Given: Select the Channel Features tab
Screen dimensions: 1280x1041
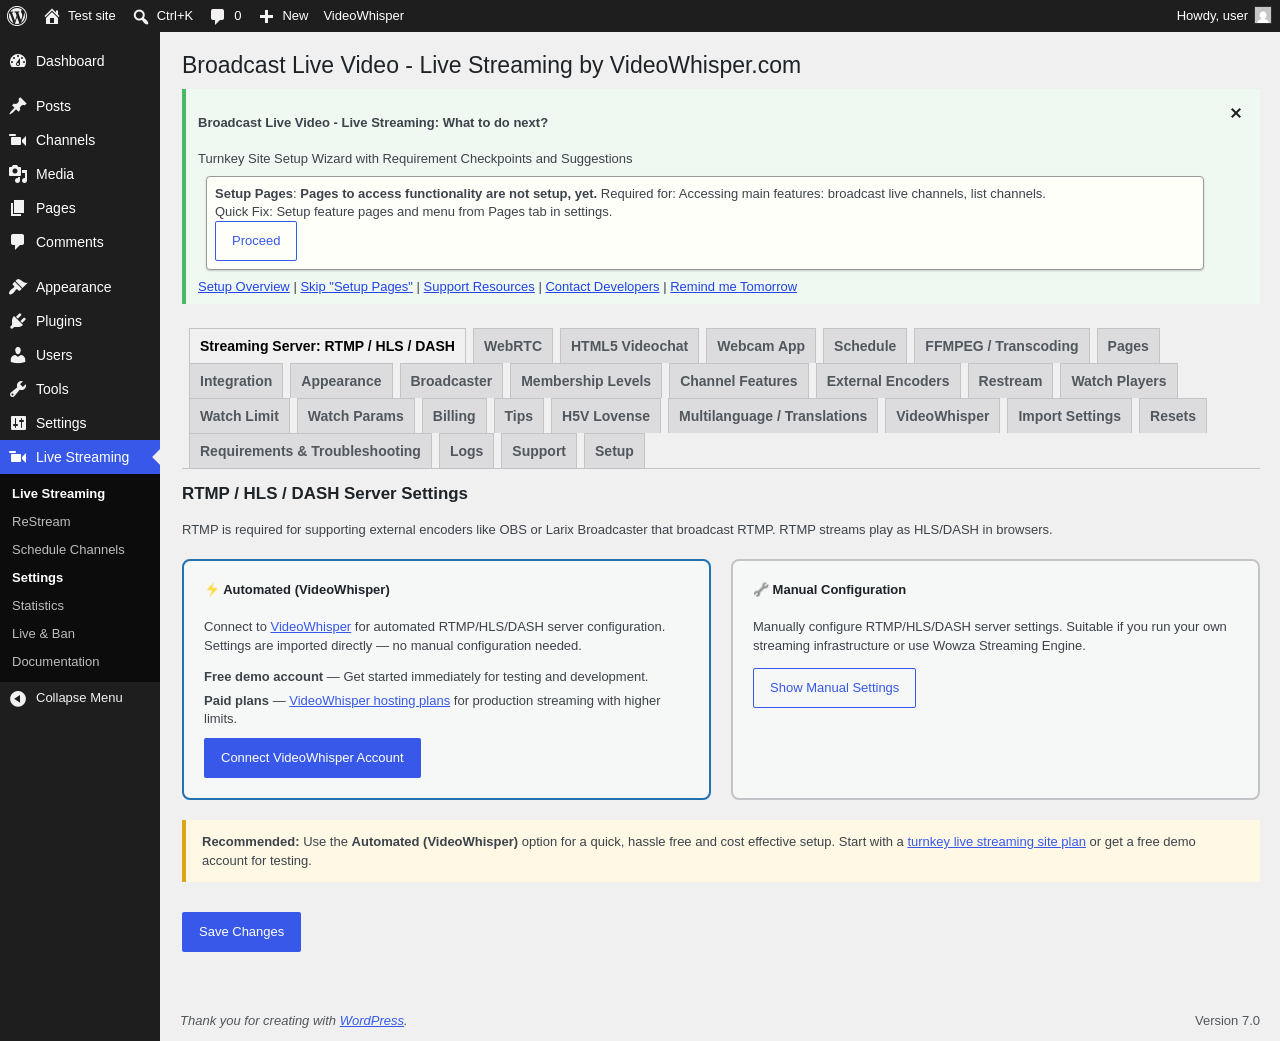Looking at the screenshot, I should pyautogui.click(x=739, y=381).
